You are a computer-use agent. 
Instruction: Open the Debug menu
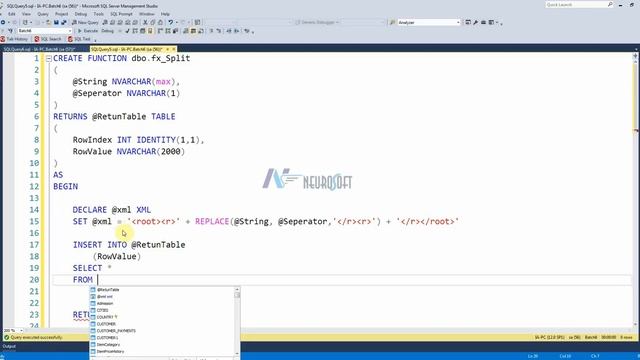tap(81, 14)
